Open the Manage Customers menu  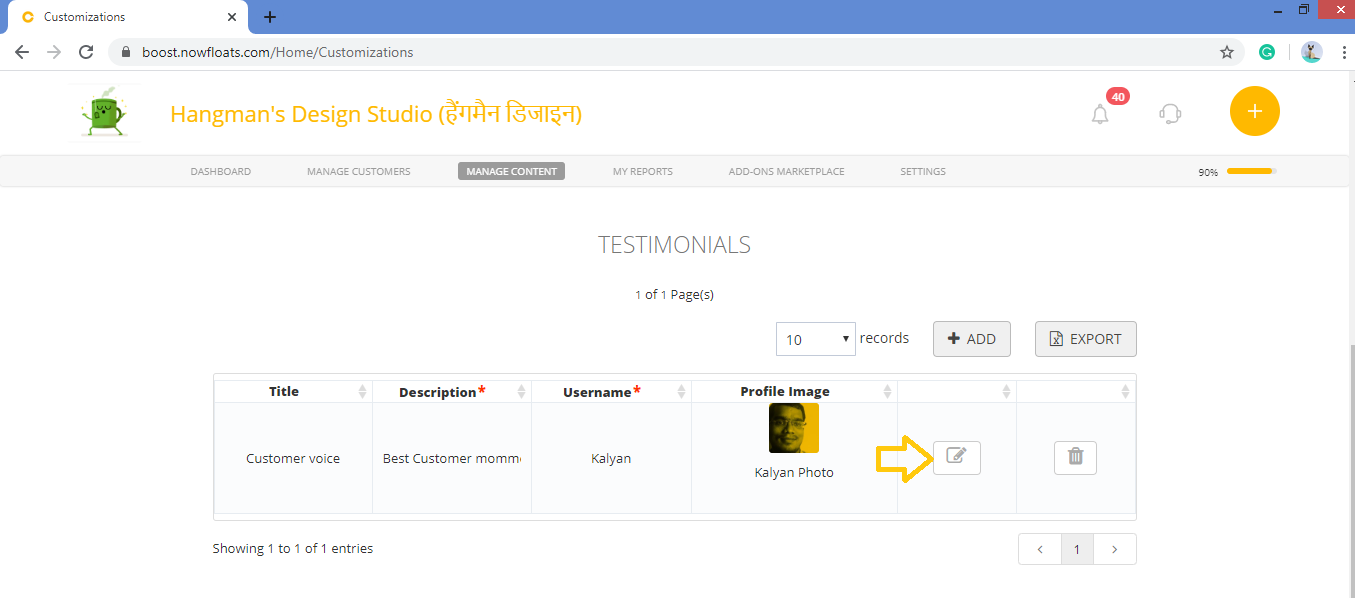pos(358,171)
